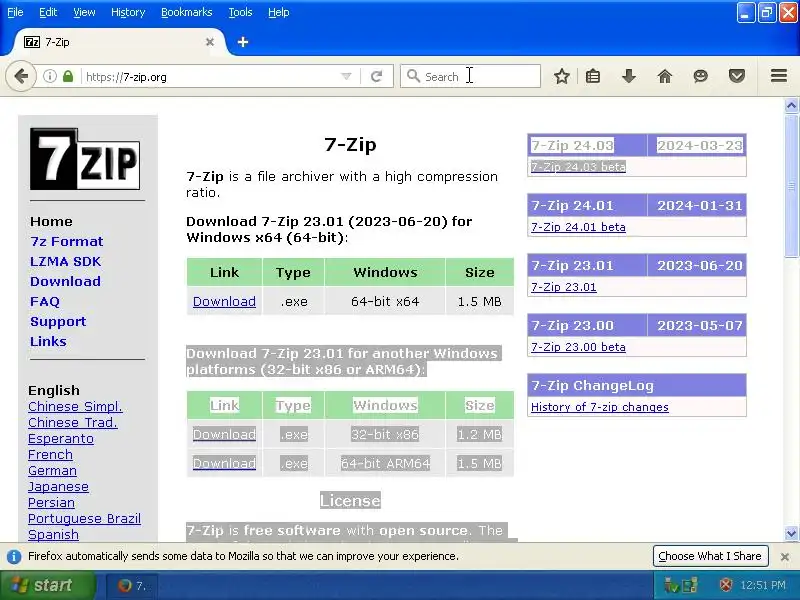
Task: Switch language to Esperanto
Action: (61, 439)
